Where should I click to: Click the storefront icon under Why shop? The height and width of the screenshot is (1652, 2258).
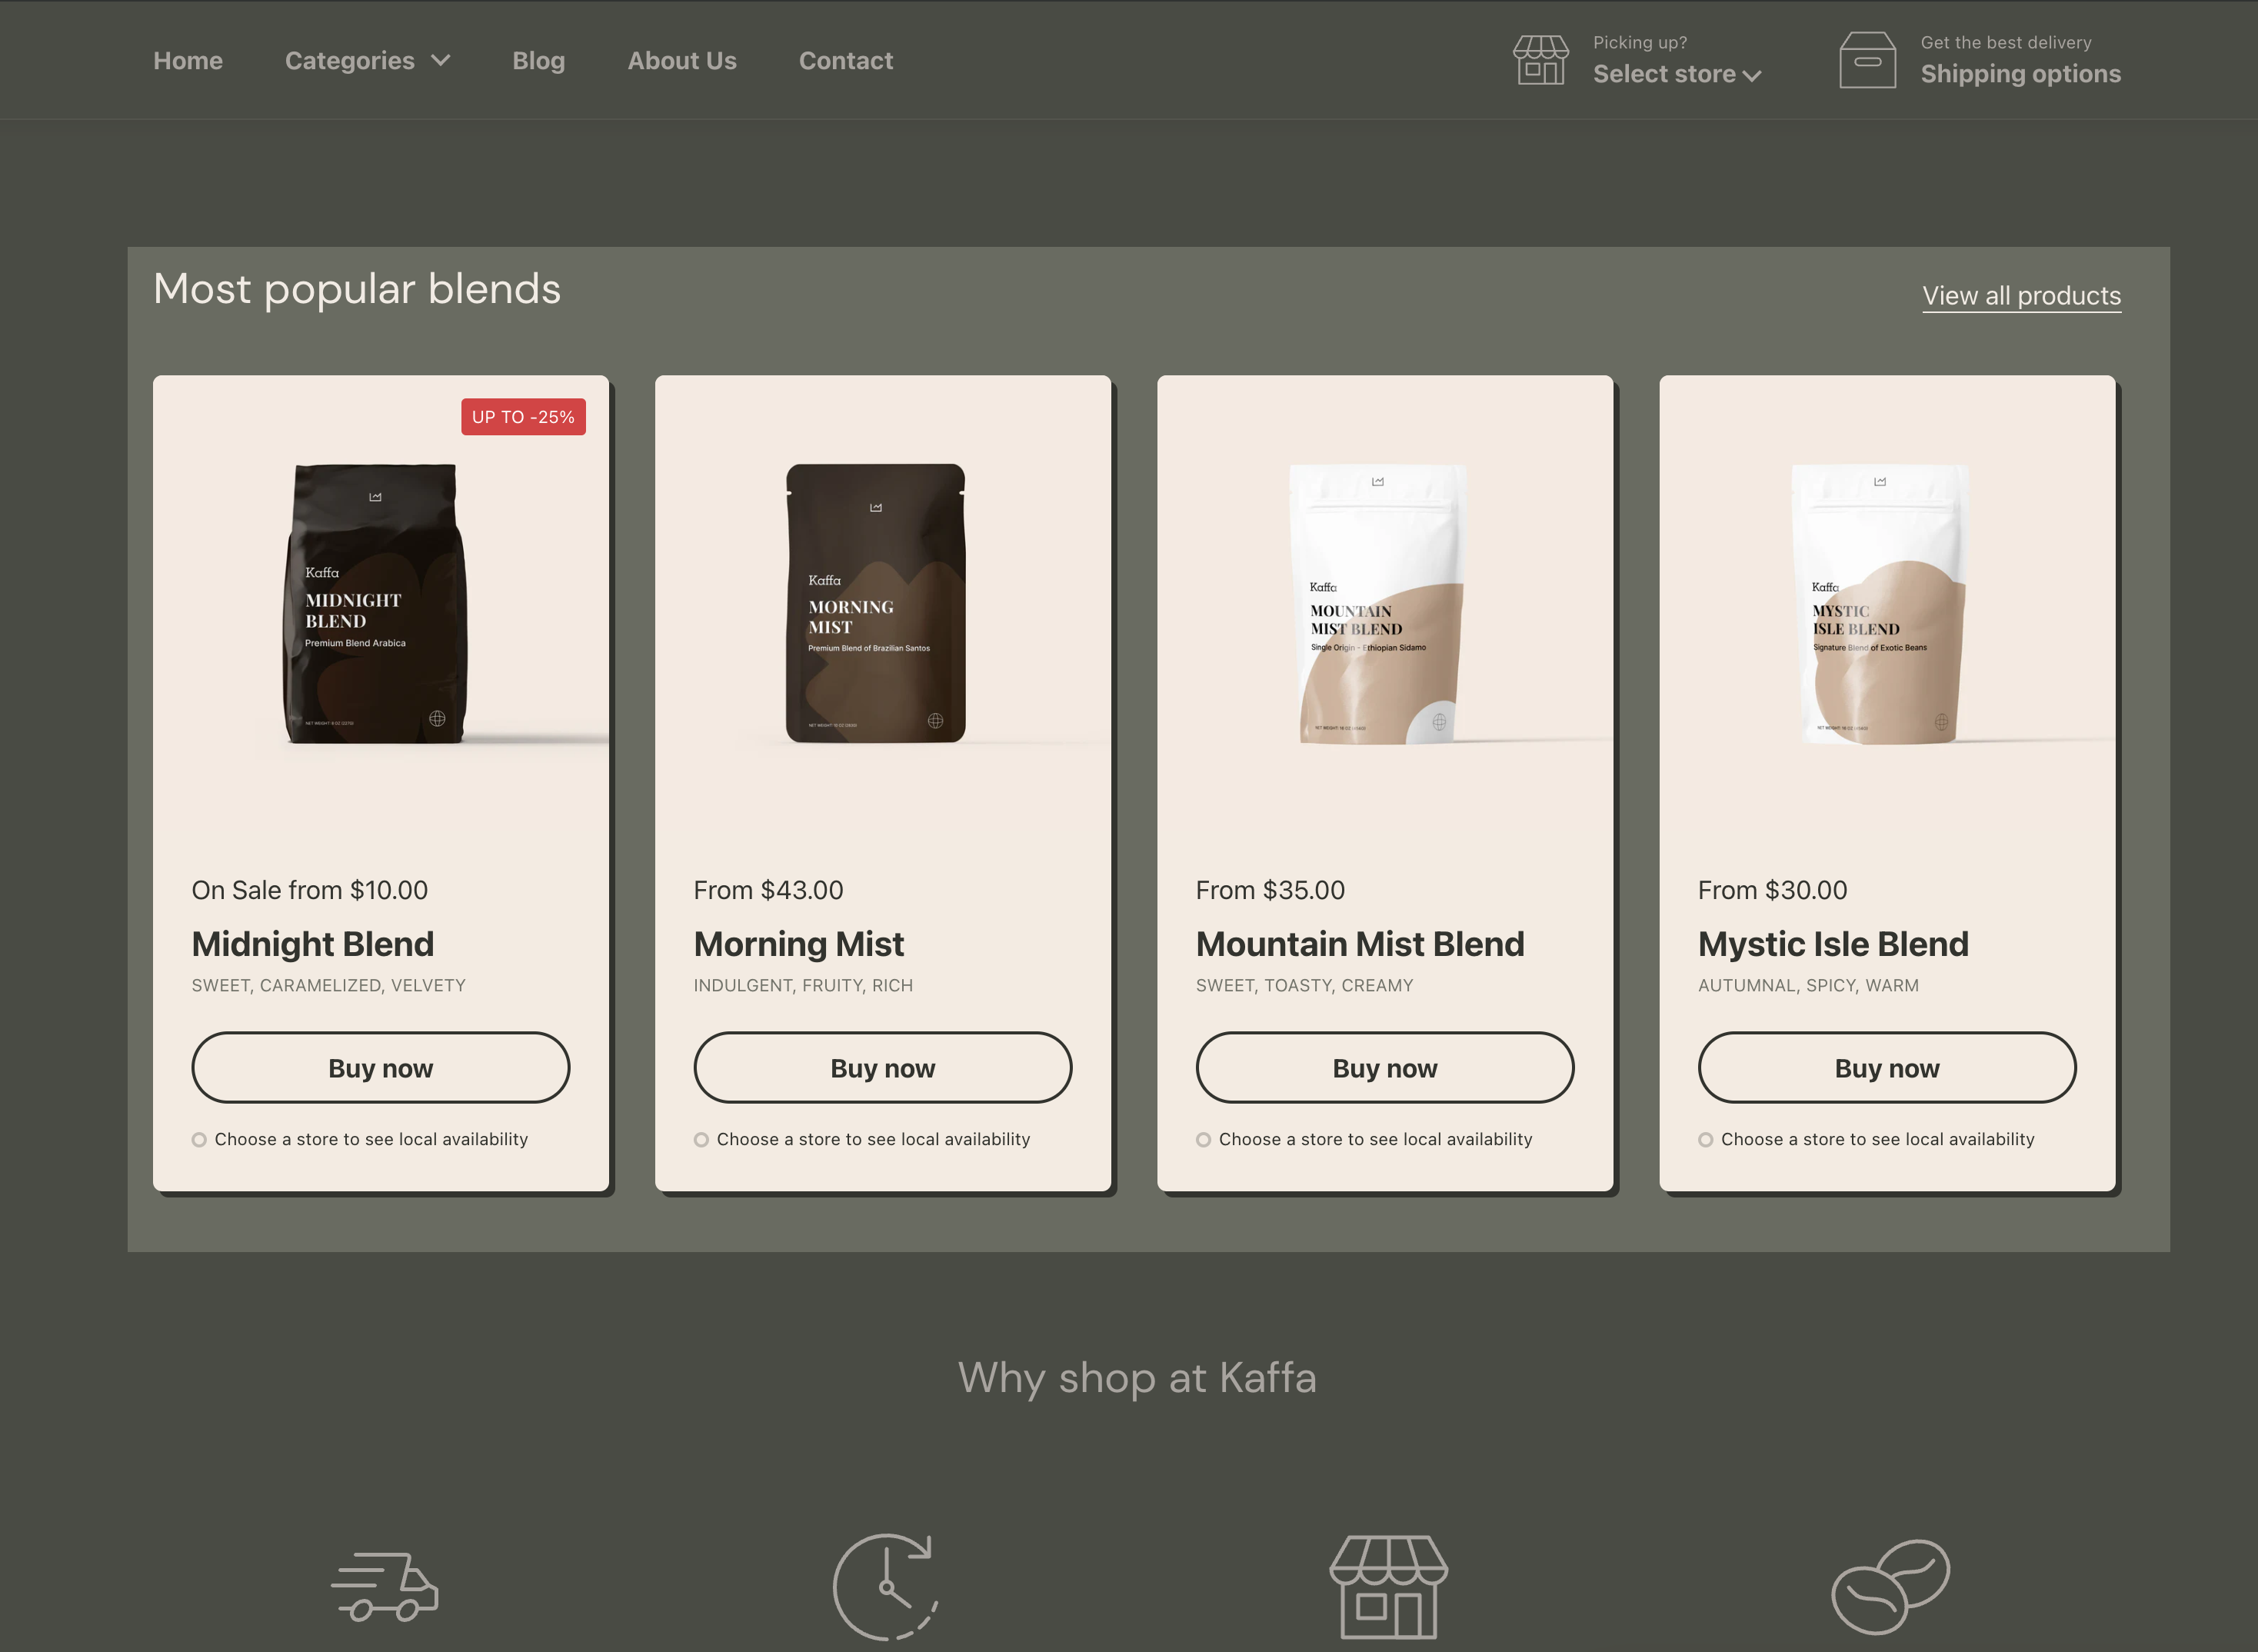click(x=1388, y=1587)
